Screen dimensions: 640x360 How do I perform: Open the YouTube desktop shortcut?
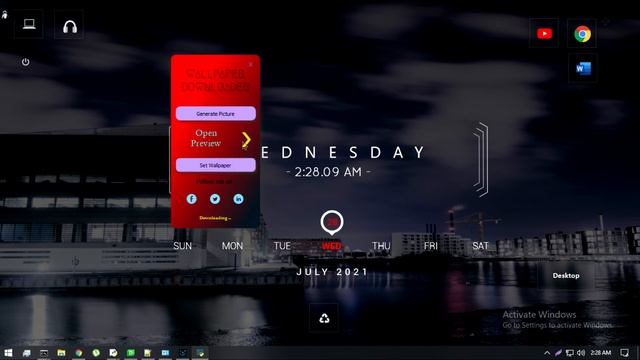[544, 33]
